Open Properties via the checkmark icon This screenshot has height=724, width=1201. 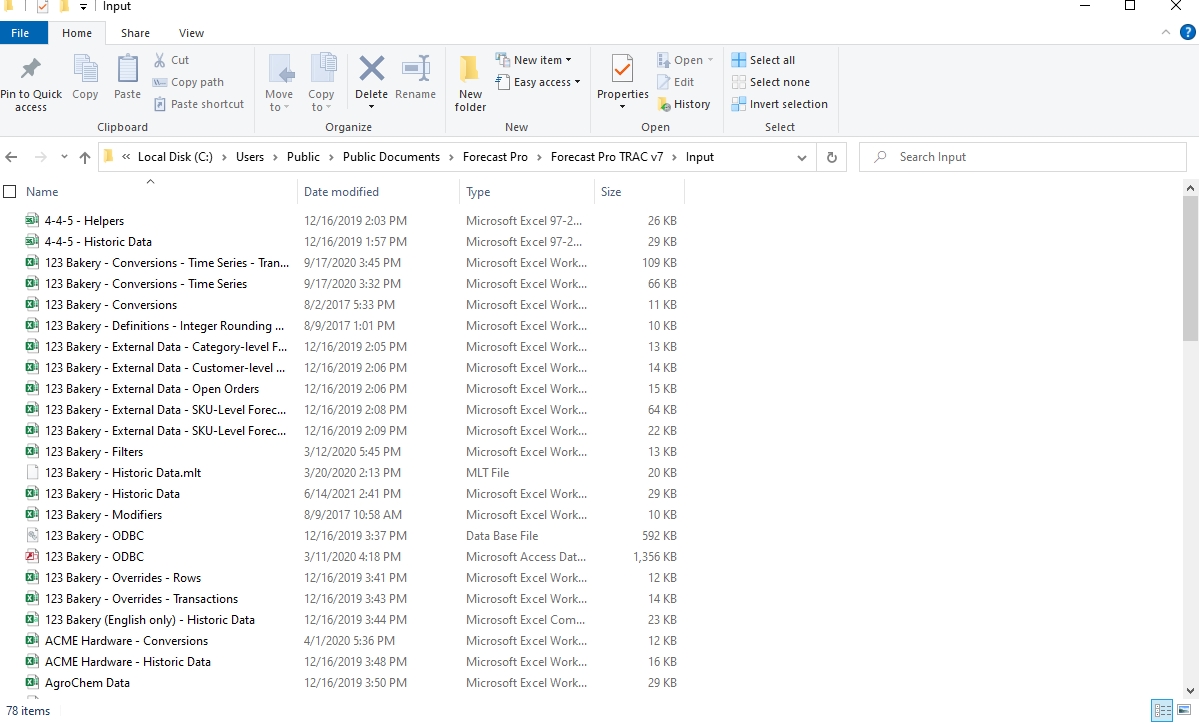click(622, 70)
